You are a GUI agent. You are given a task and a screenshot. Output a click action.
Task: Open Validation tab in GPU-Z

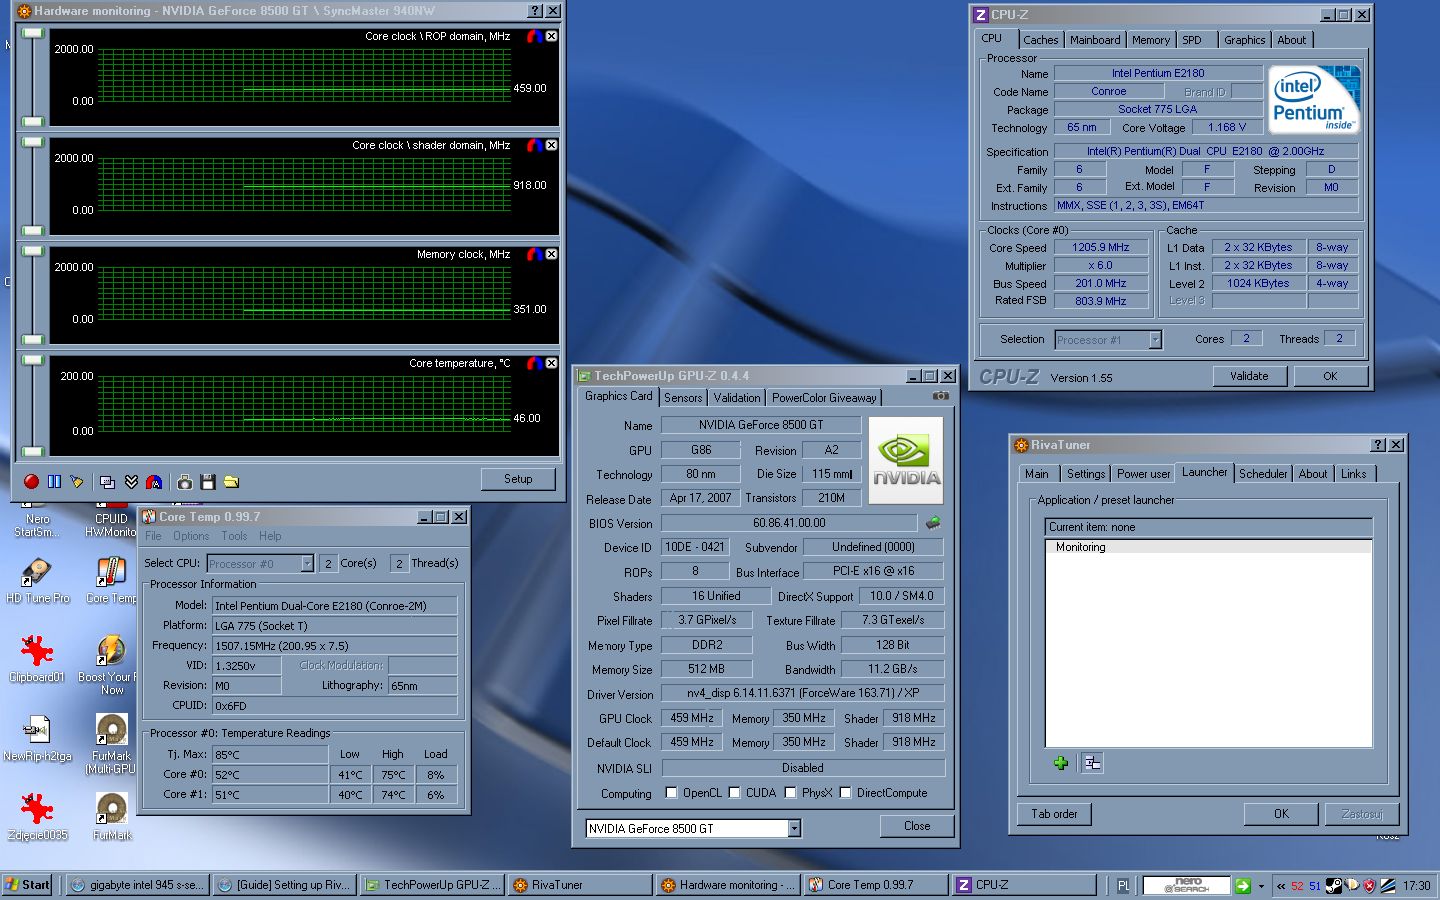737,398
